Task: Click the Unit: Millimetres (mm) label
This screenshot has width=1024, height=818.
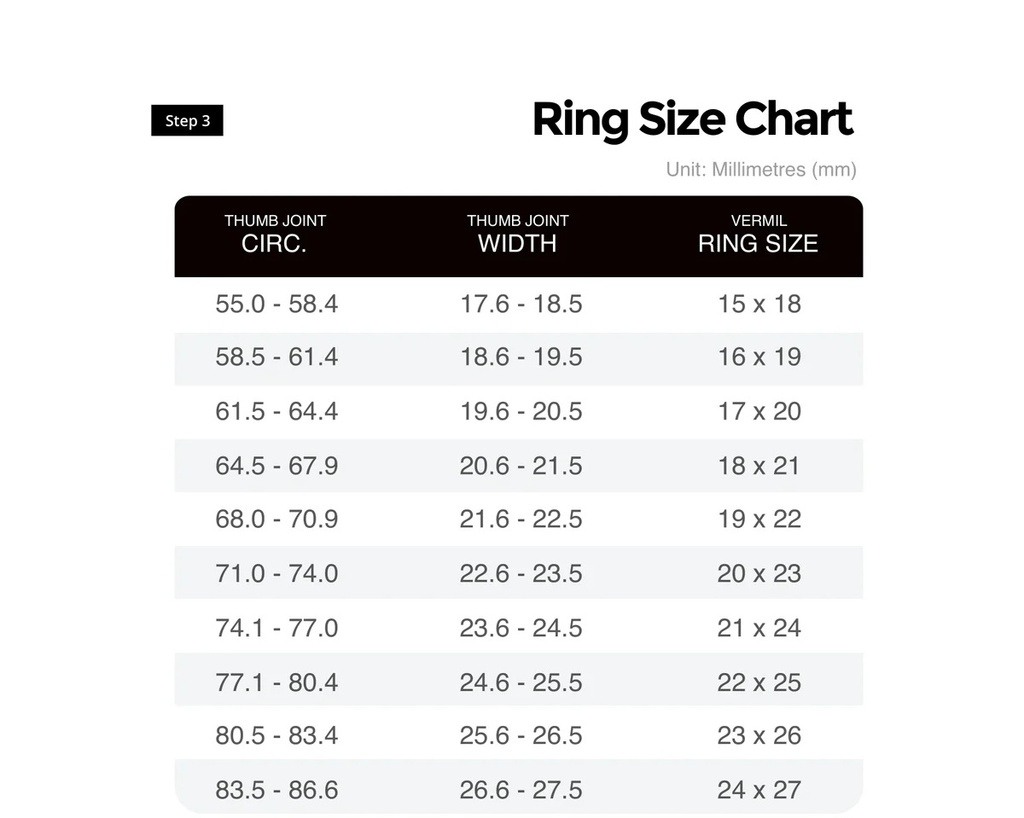Action: click(760, 170)
